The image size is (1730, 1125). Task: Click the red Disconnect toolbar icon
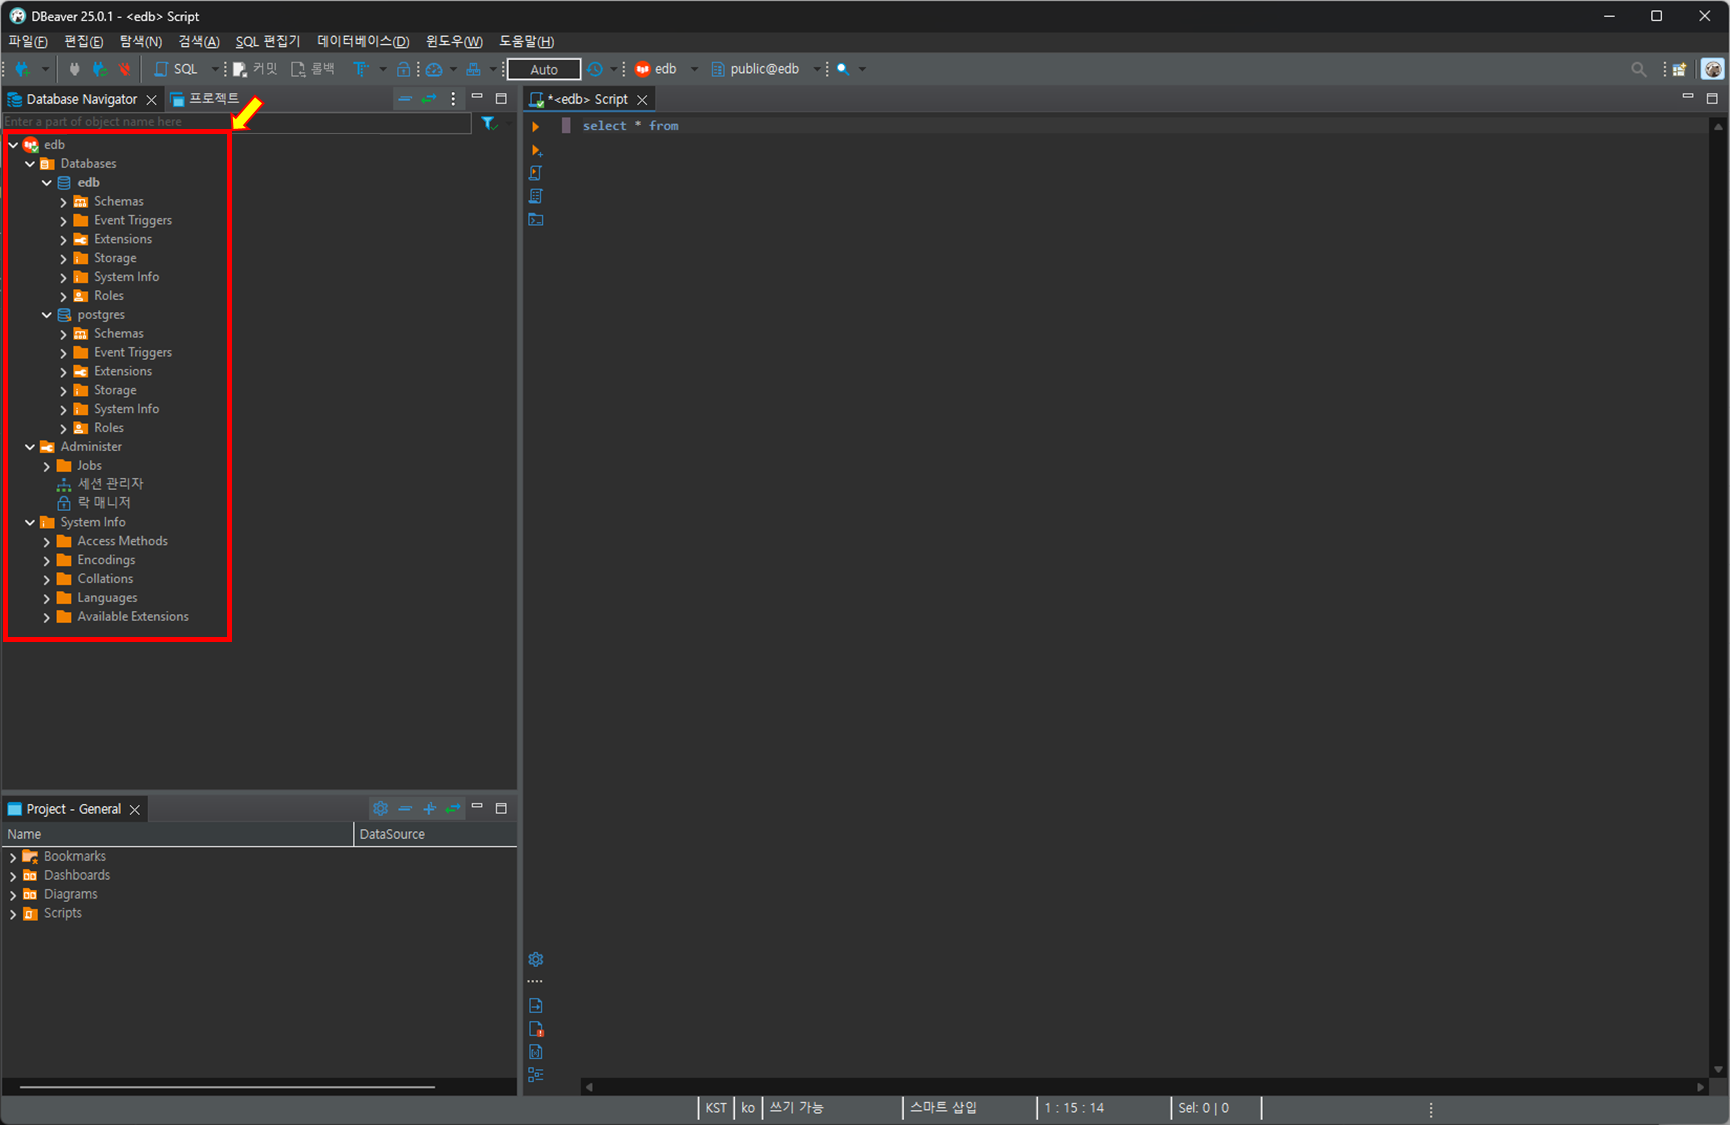pos(124,69)
